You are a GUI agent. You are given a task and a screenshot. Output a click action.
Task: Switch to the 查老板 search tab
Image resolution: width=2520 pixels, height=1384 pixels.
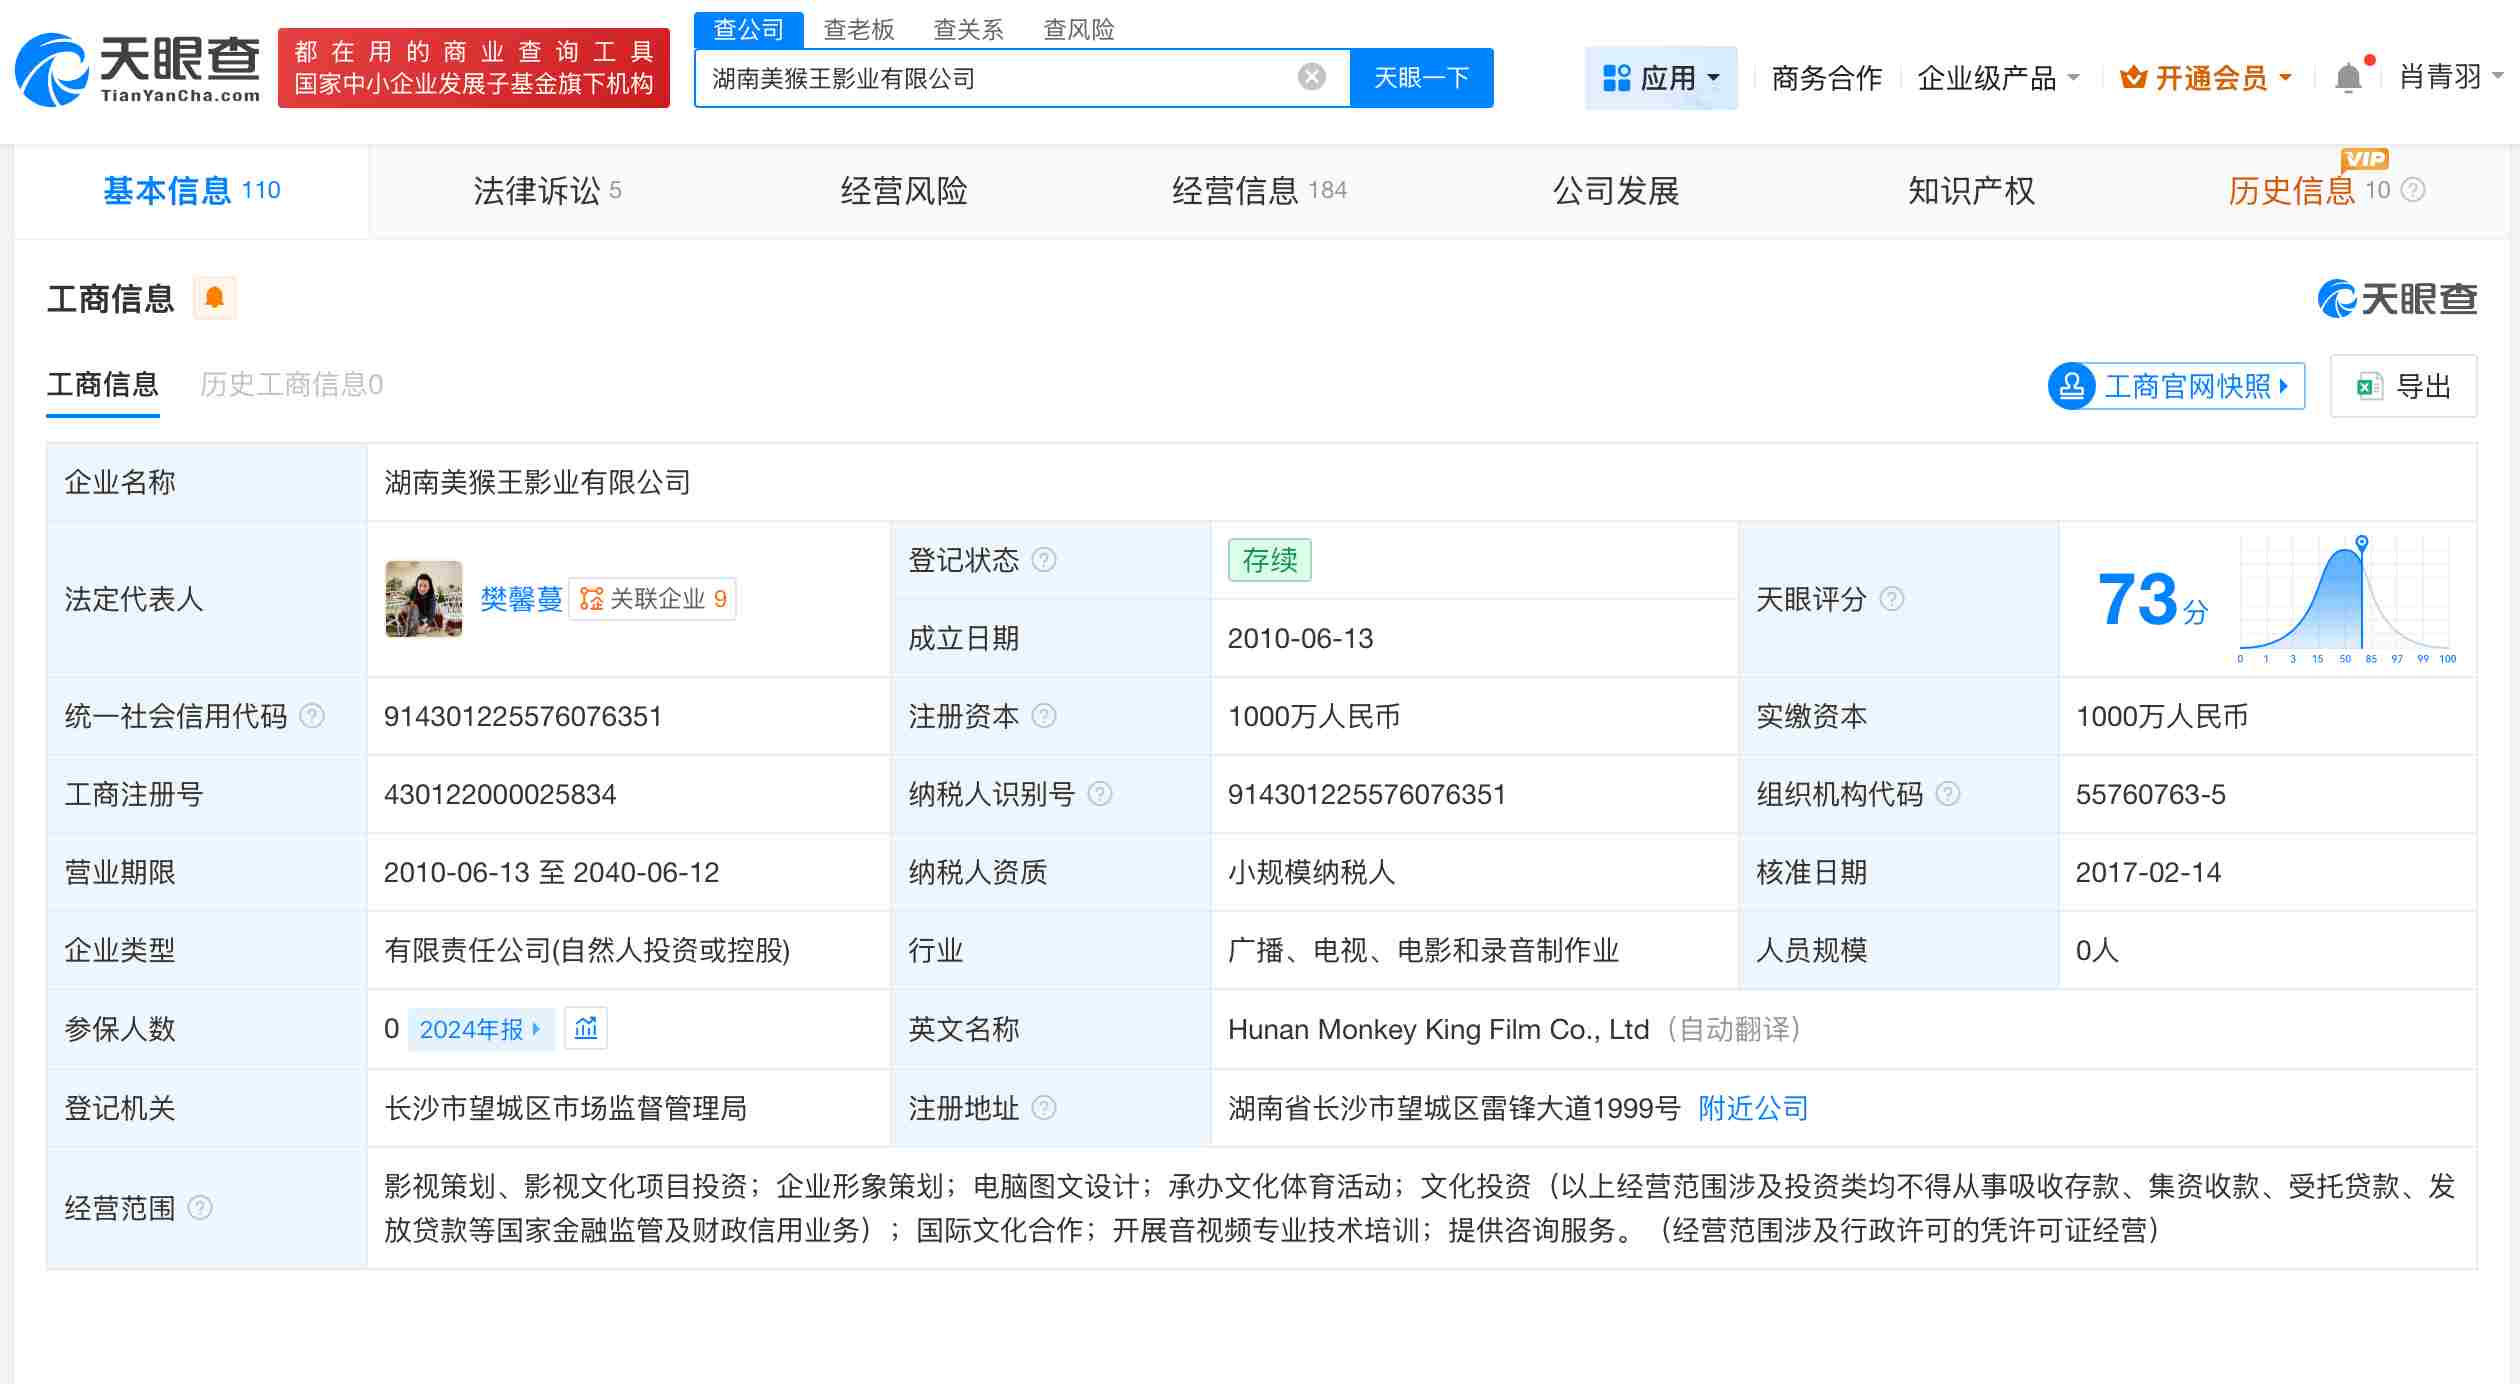click(858, 29)
